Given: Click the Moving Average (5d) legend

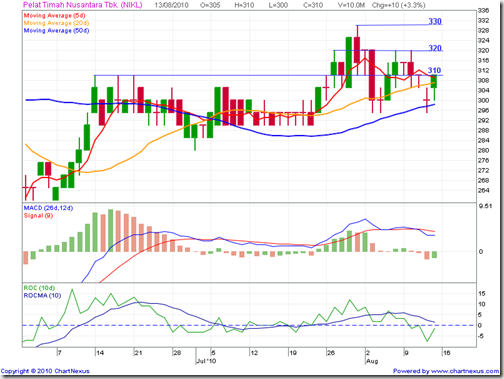Looking at the screenshot, I should pyautogui.click(x=54, y=16).
